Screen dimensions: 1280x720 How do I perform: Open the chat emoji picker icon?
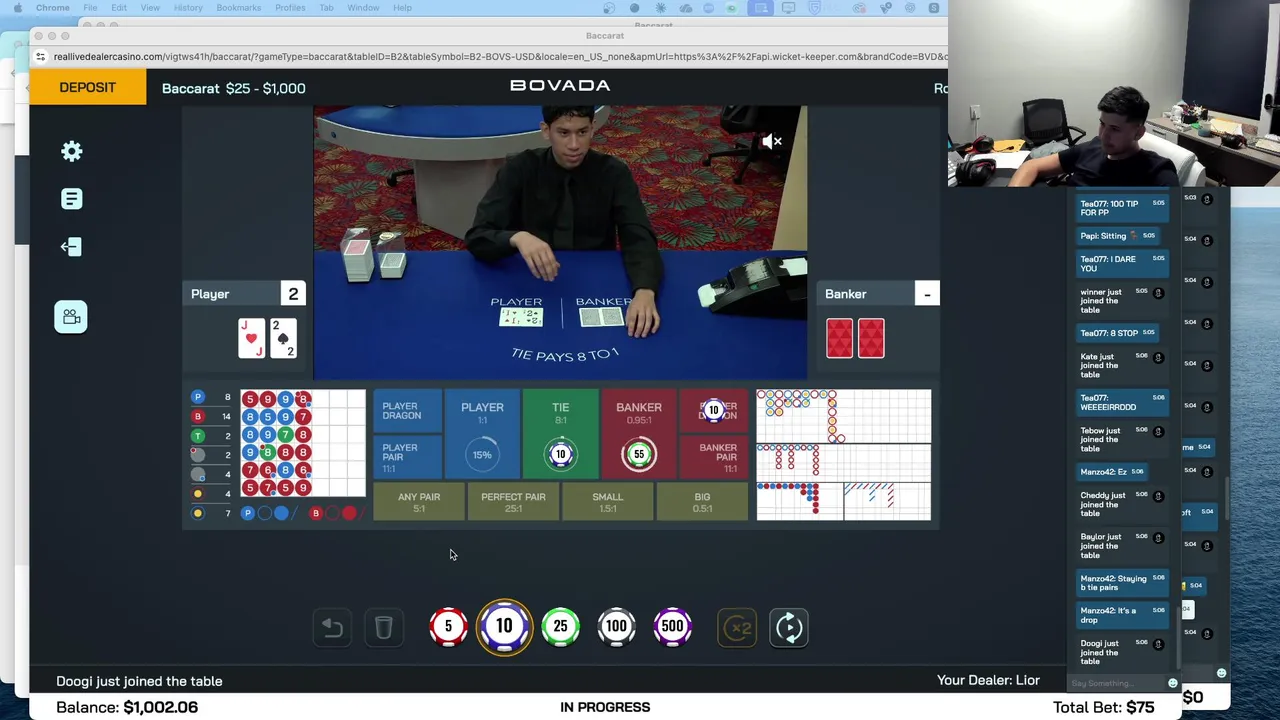click(x=1173, y=684)
